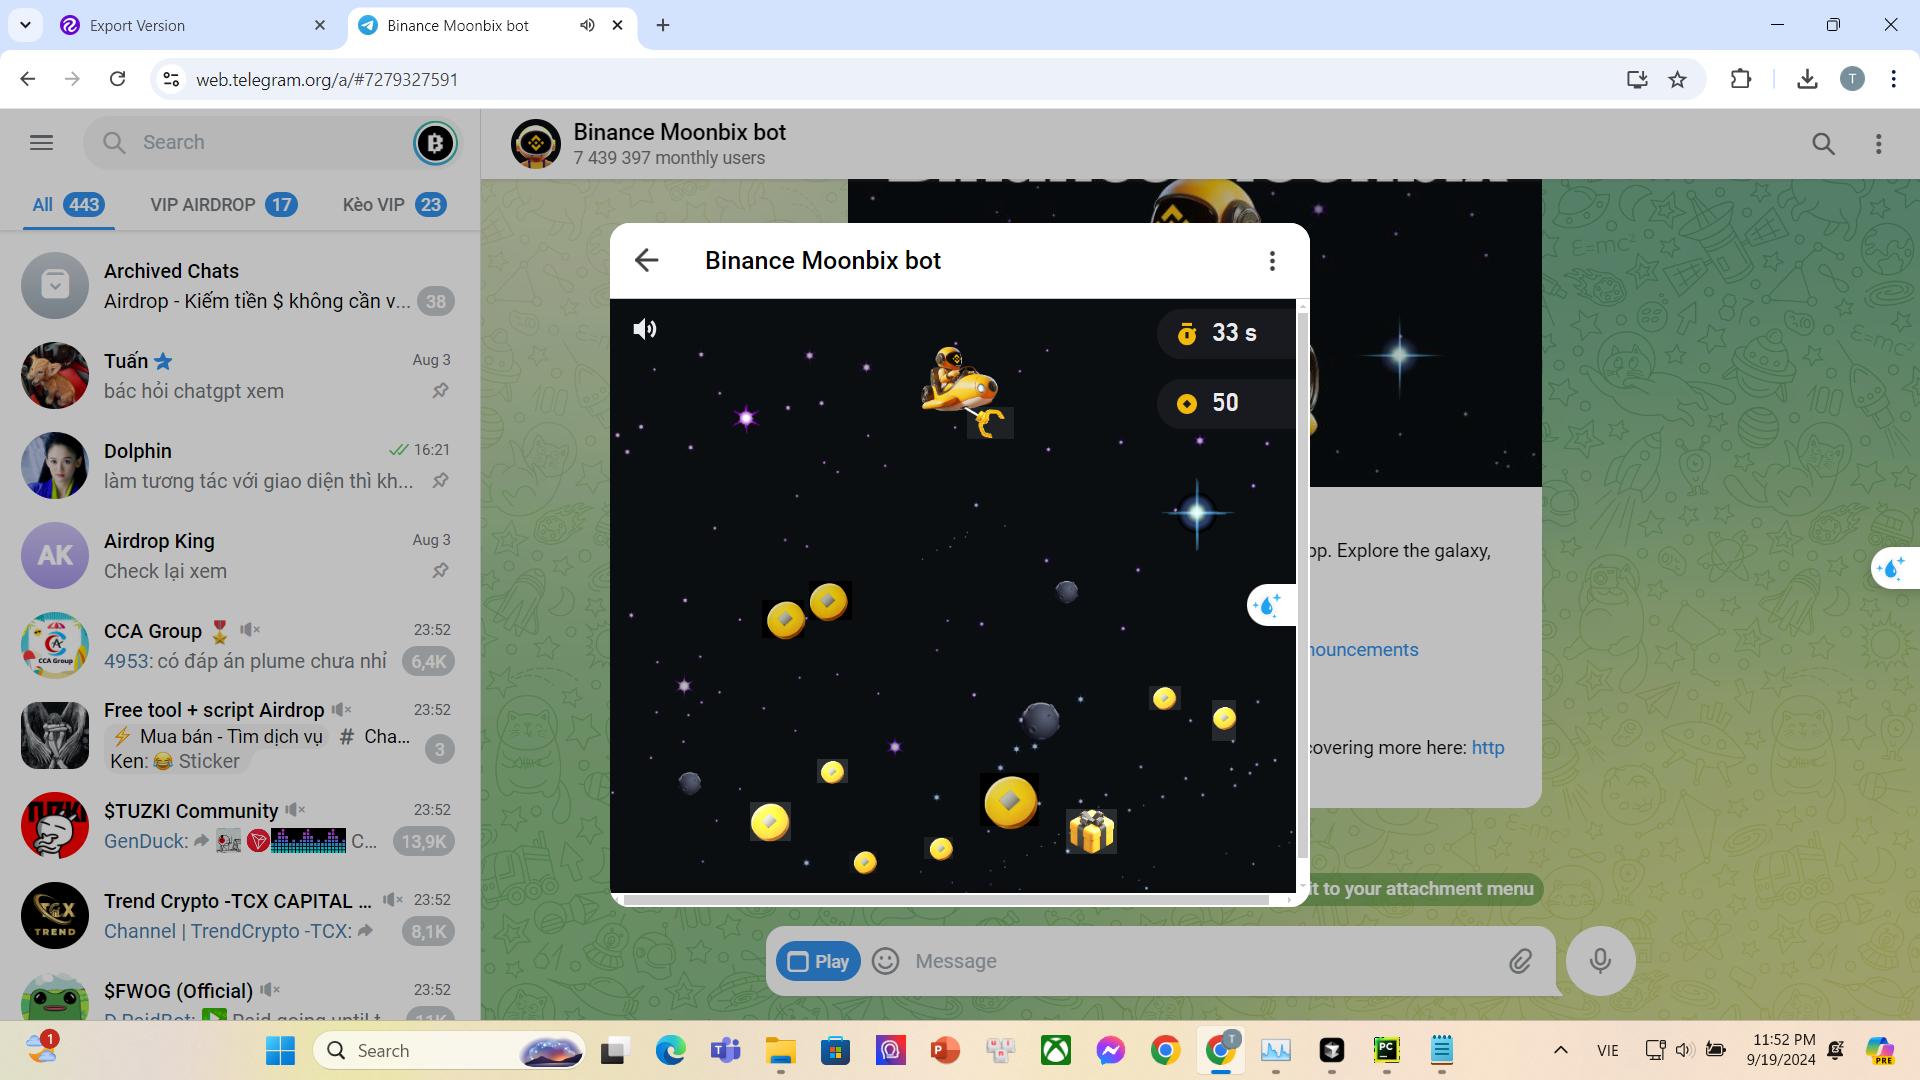Switch to the VIP AIRDROP folder tab
This screenshot has width=1920, height=1080.
coord(224,205)
